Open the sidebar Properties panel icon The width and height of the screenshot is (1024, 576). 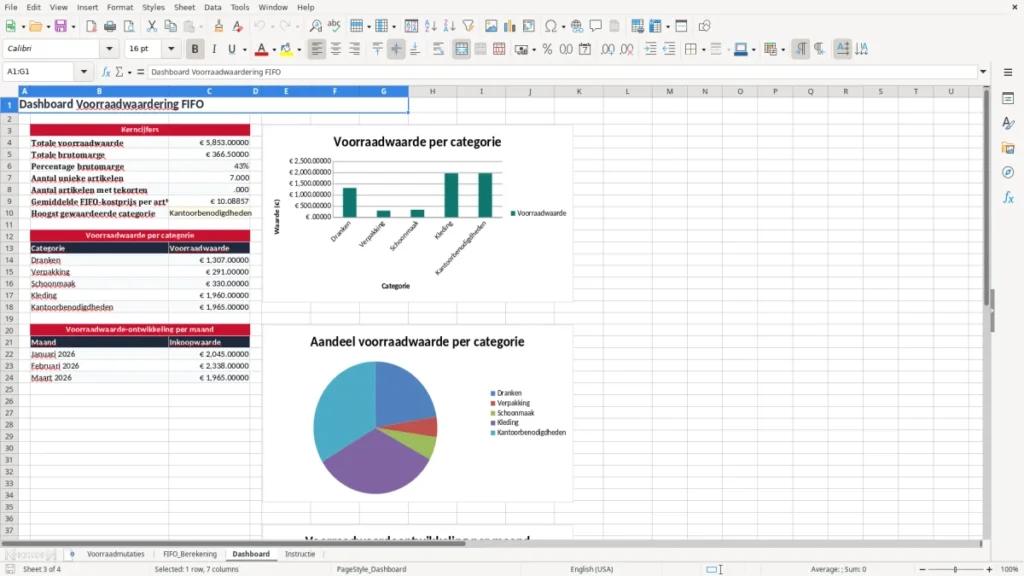[1008, 98]
